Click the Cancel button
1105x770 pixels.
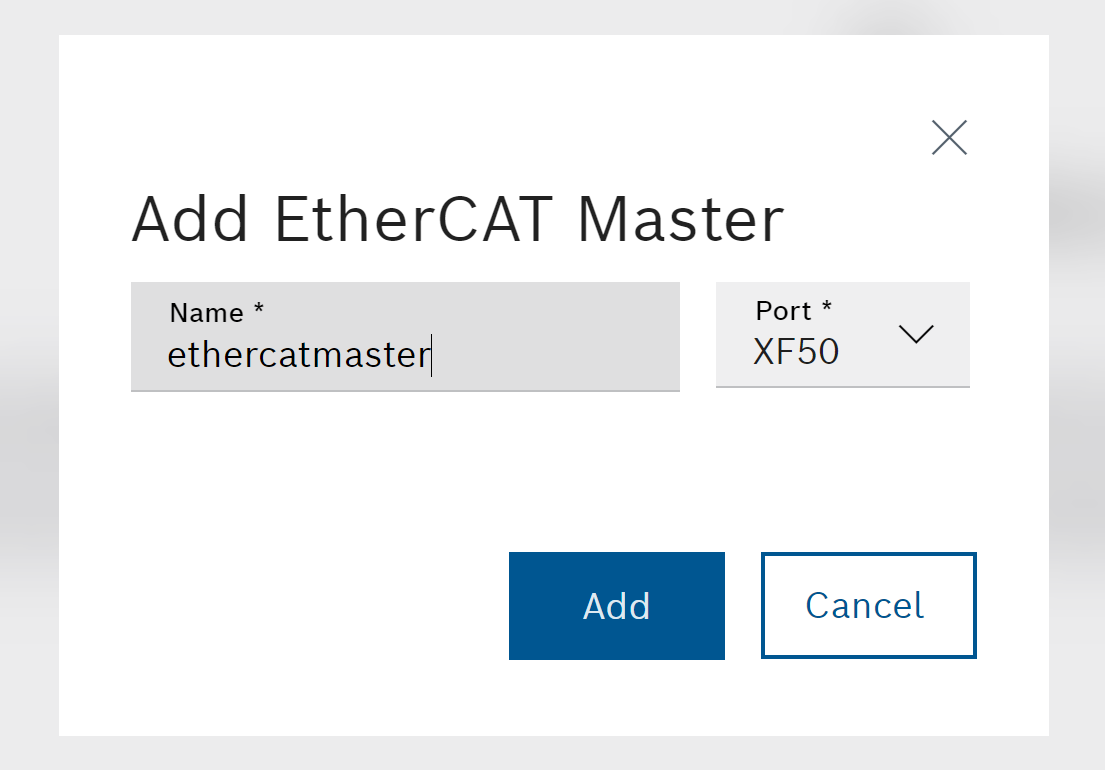[x=868, y=606]
